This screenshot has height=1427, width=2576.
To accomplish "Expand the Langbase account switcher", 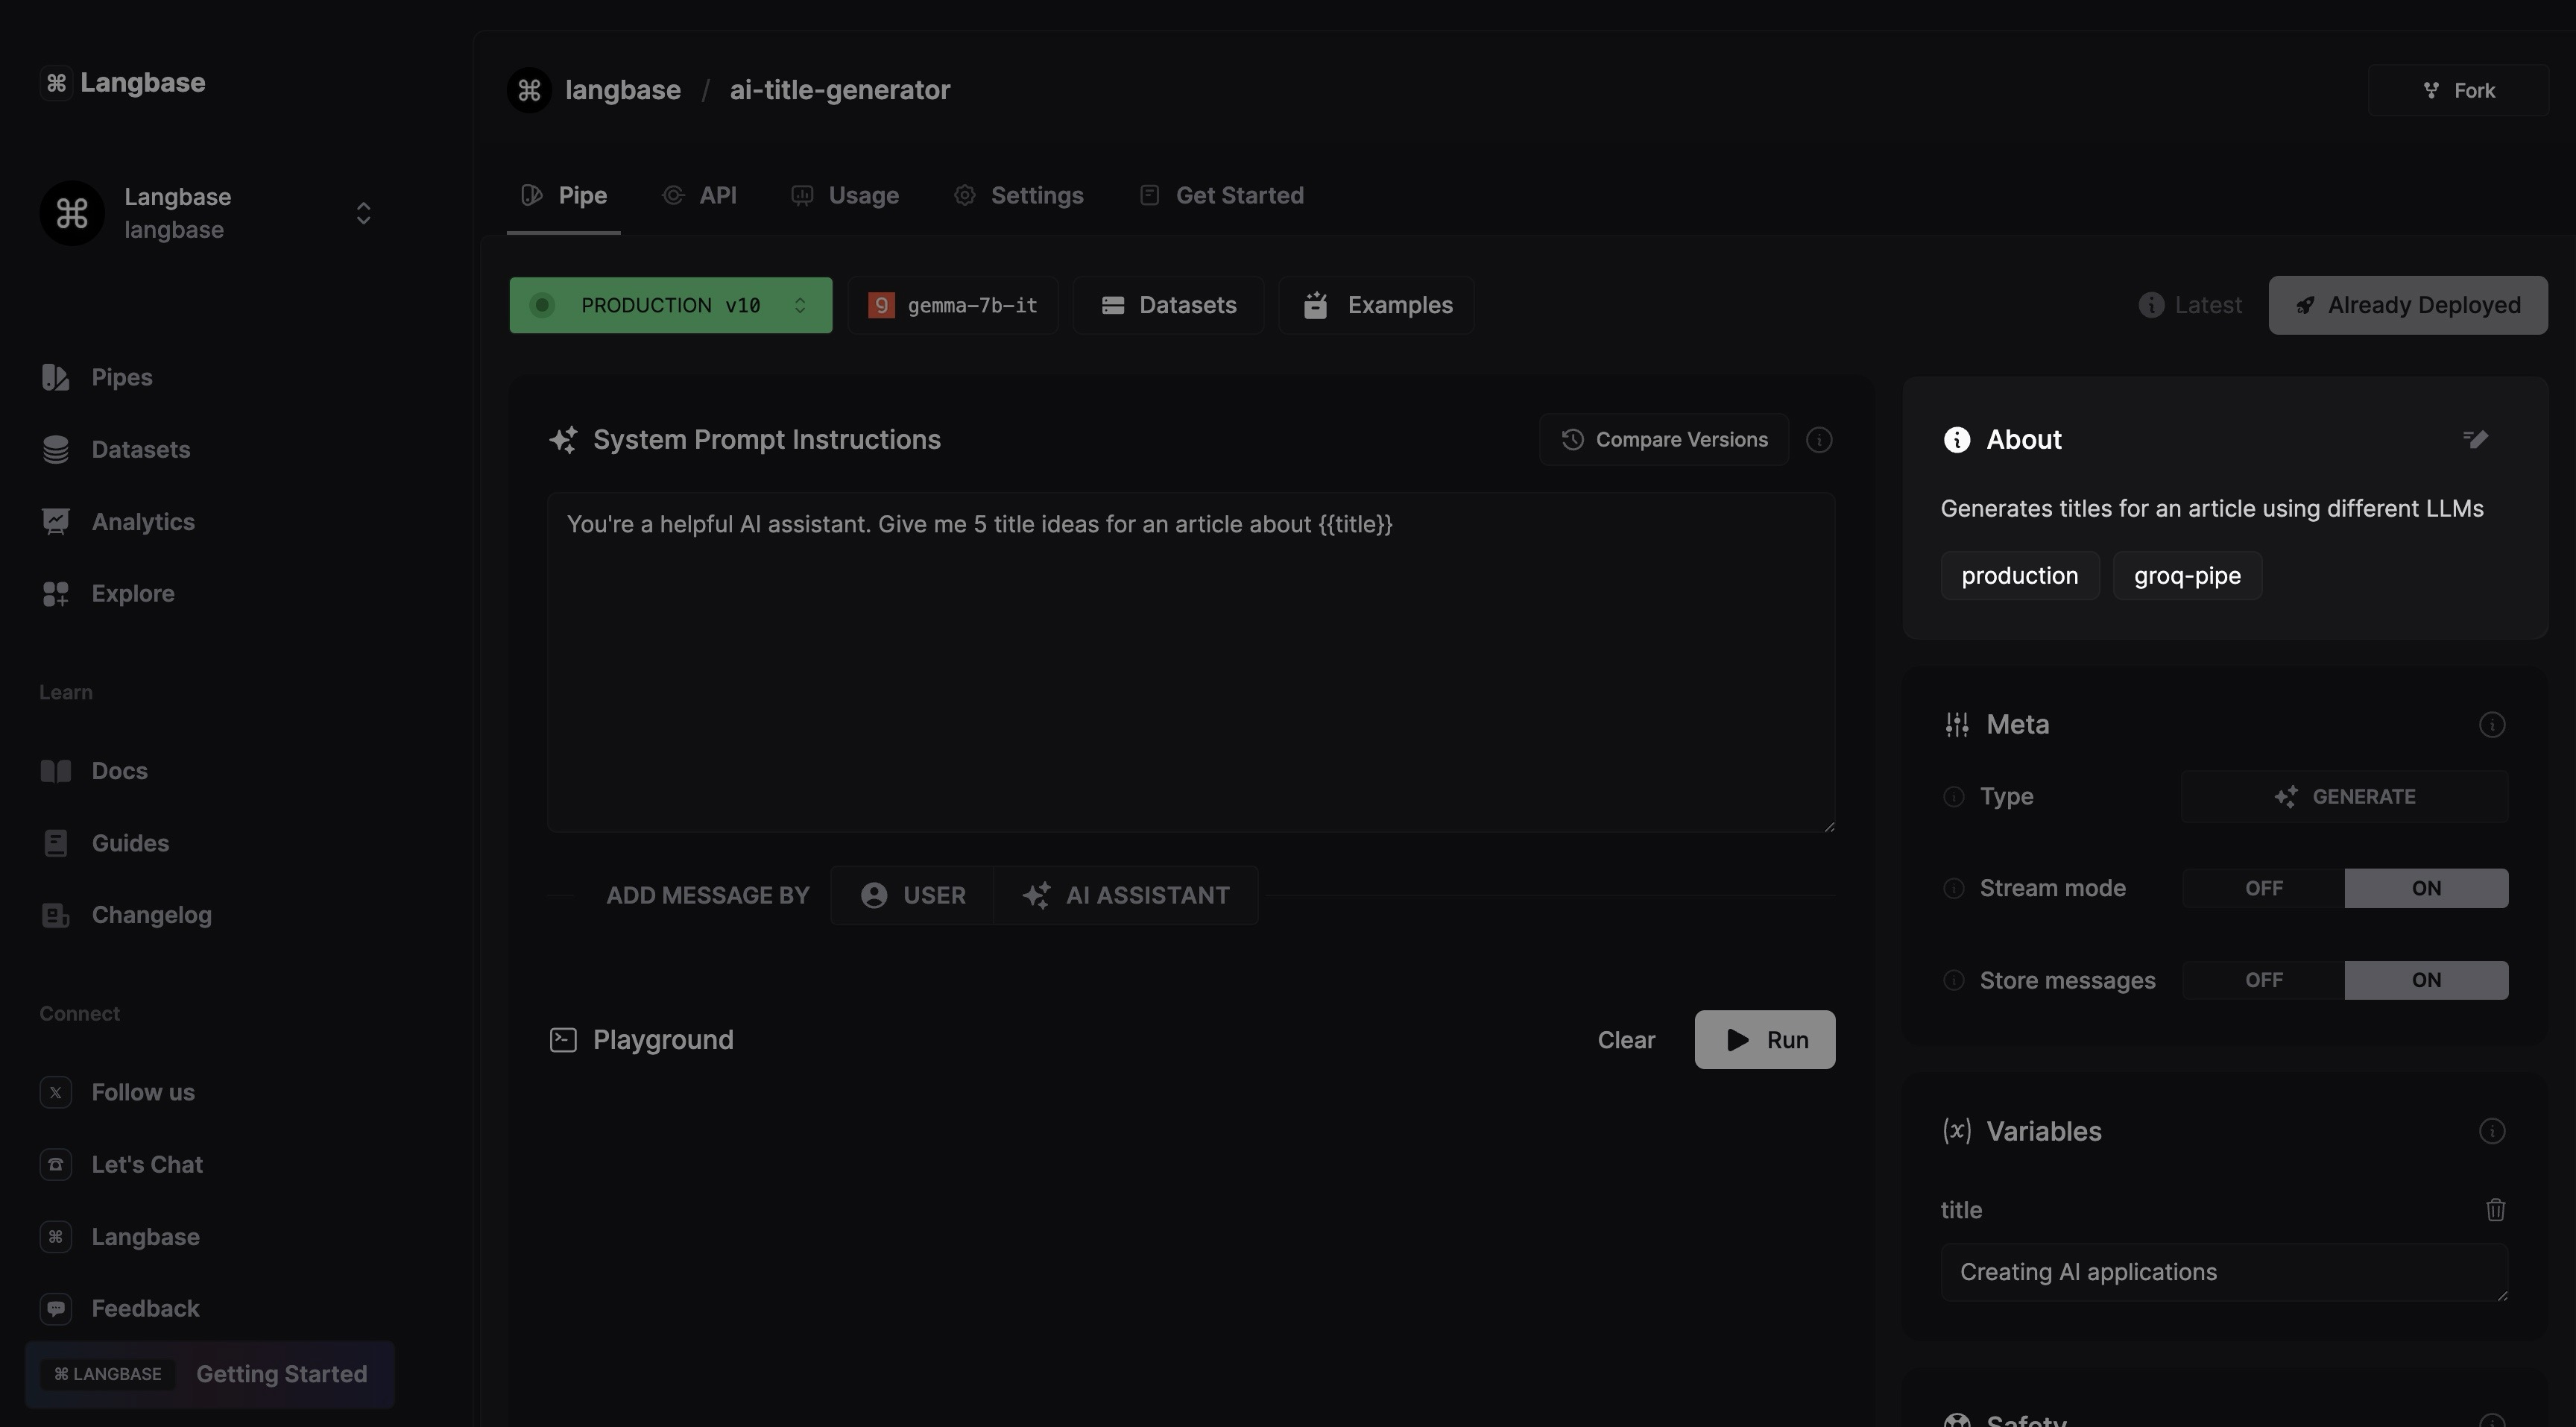I will (363, 213).
